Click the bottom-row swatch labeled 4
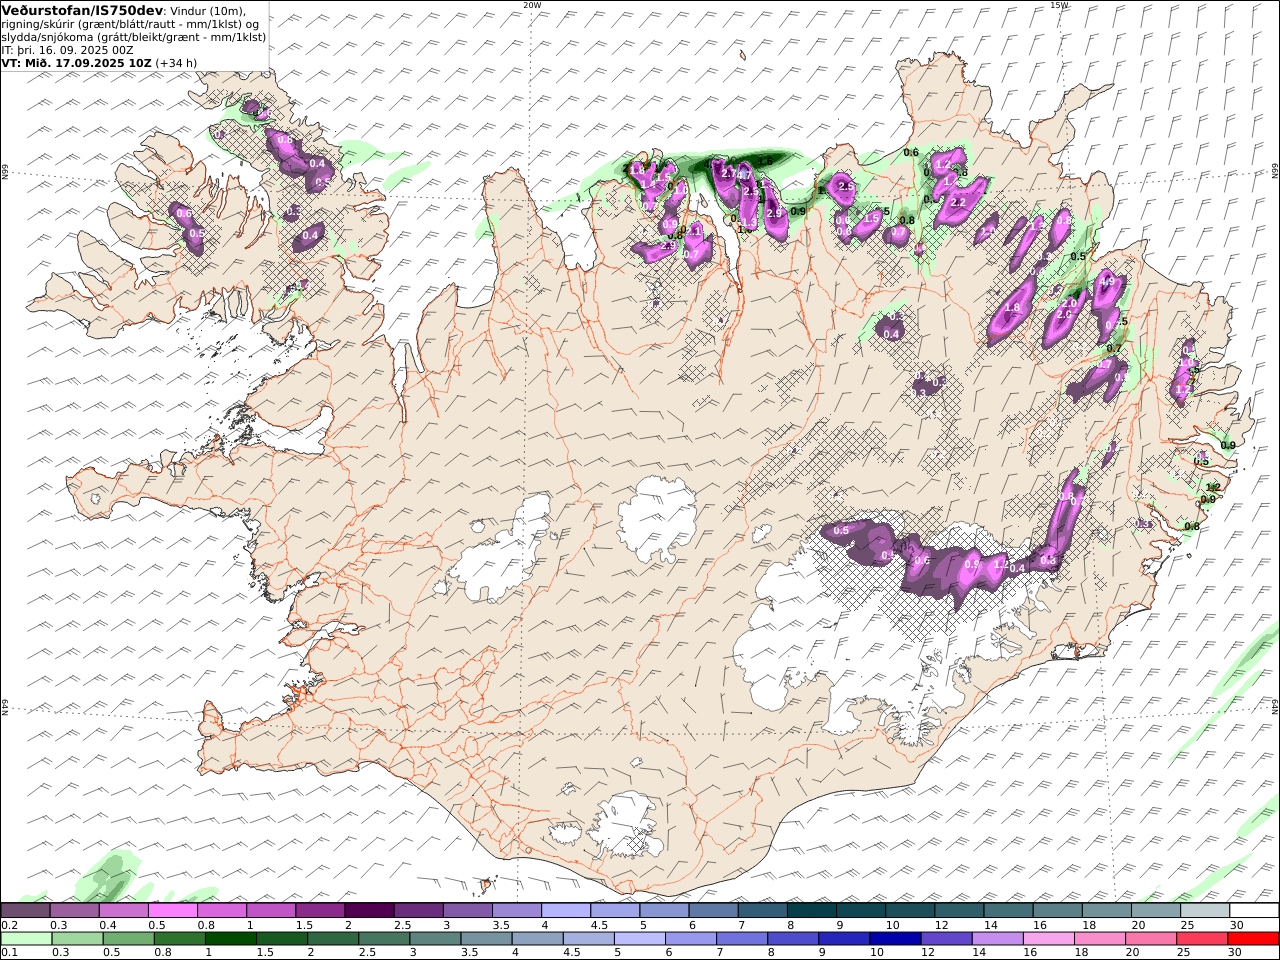 (x=537, y=939)
